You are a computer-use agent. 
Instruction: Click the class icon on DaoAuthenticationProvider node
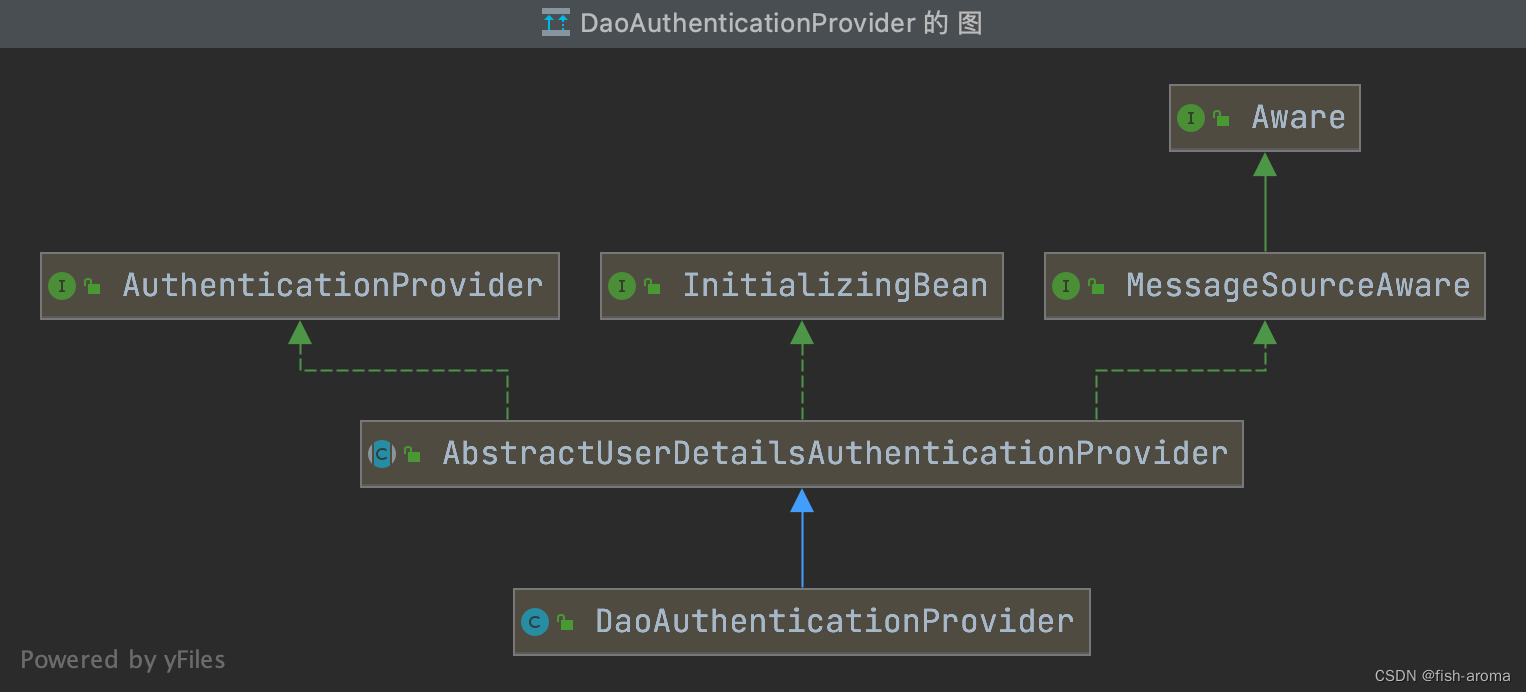(x=535, y=623)
